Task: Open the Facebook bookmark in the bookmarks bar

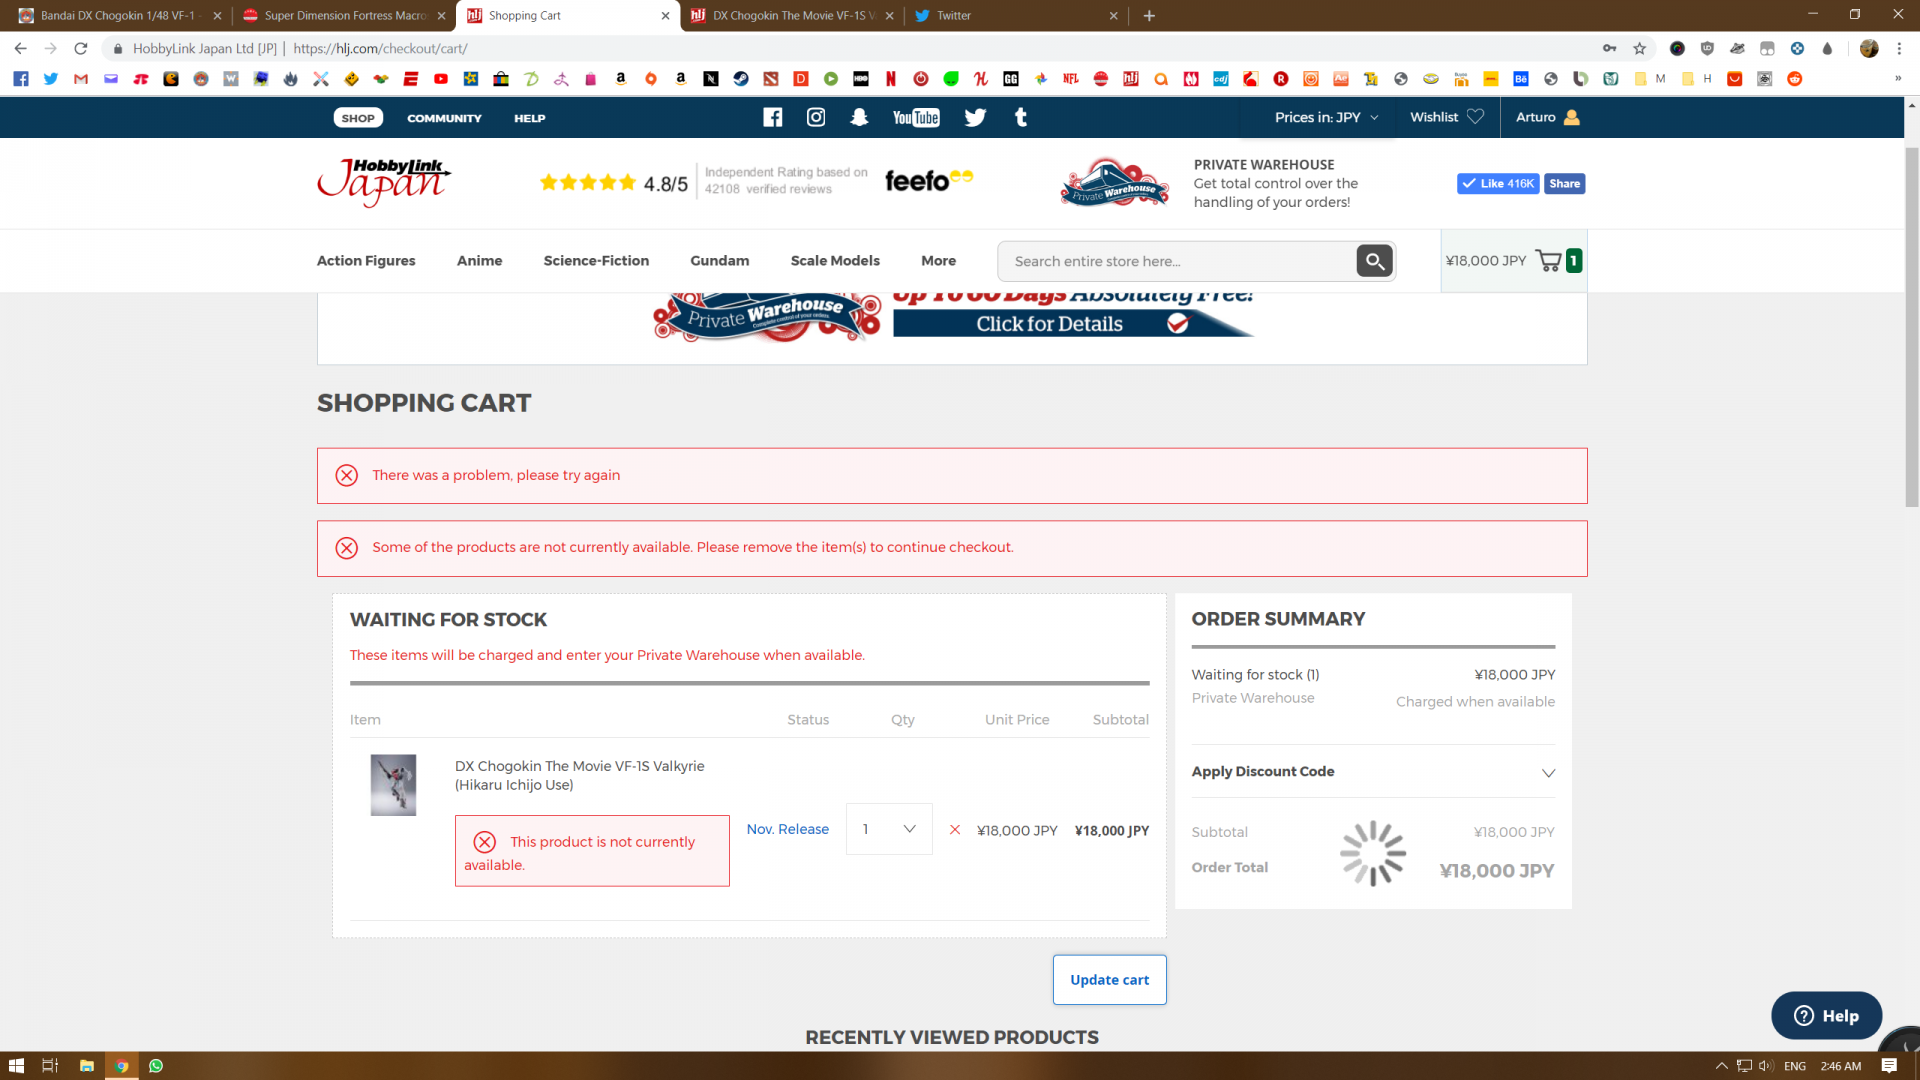Action: click(21, 79)
